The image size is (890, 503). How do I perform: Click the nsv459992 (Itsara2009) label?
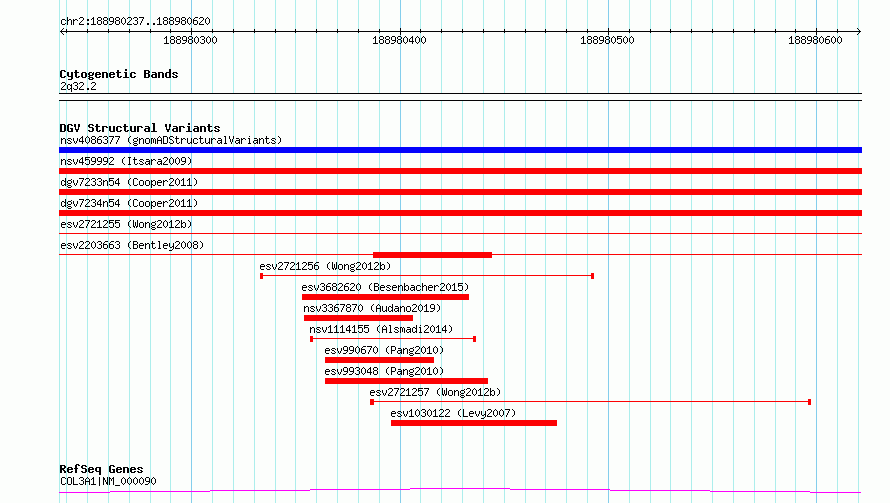(126, 161)
